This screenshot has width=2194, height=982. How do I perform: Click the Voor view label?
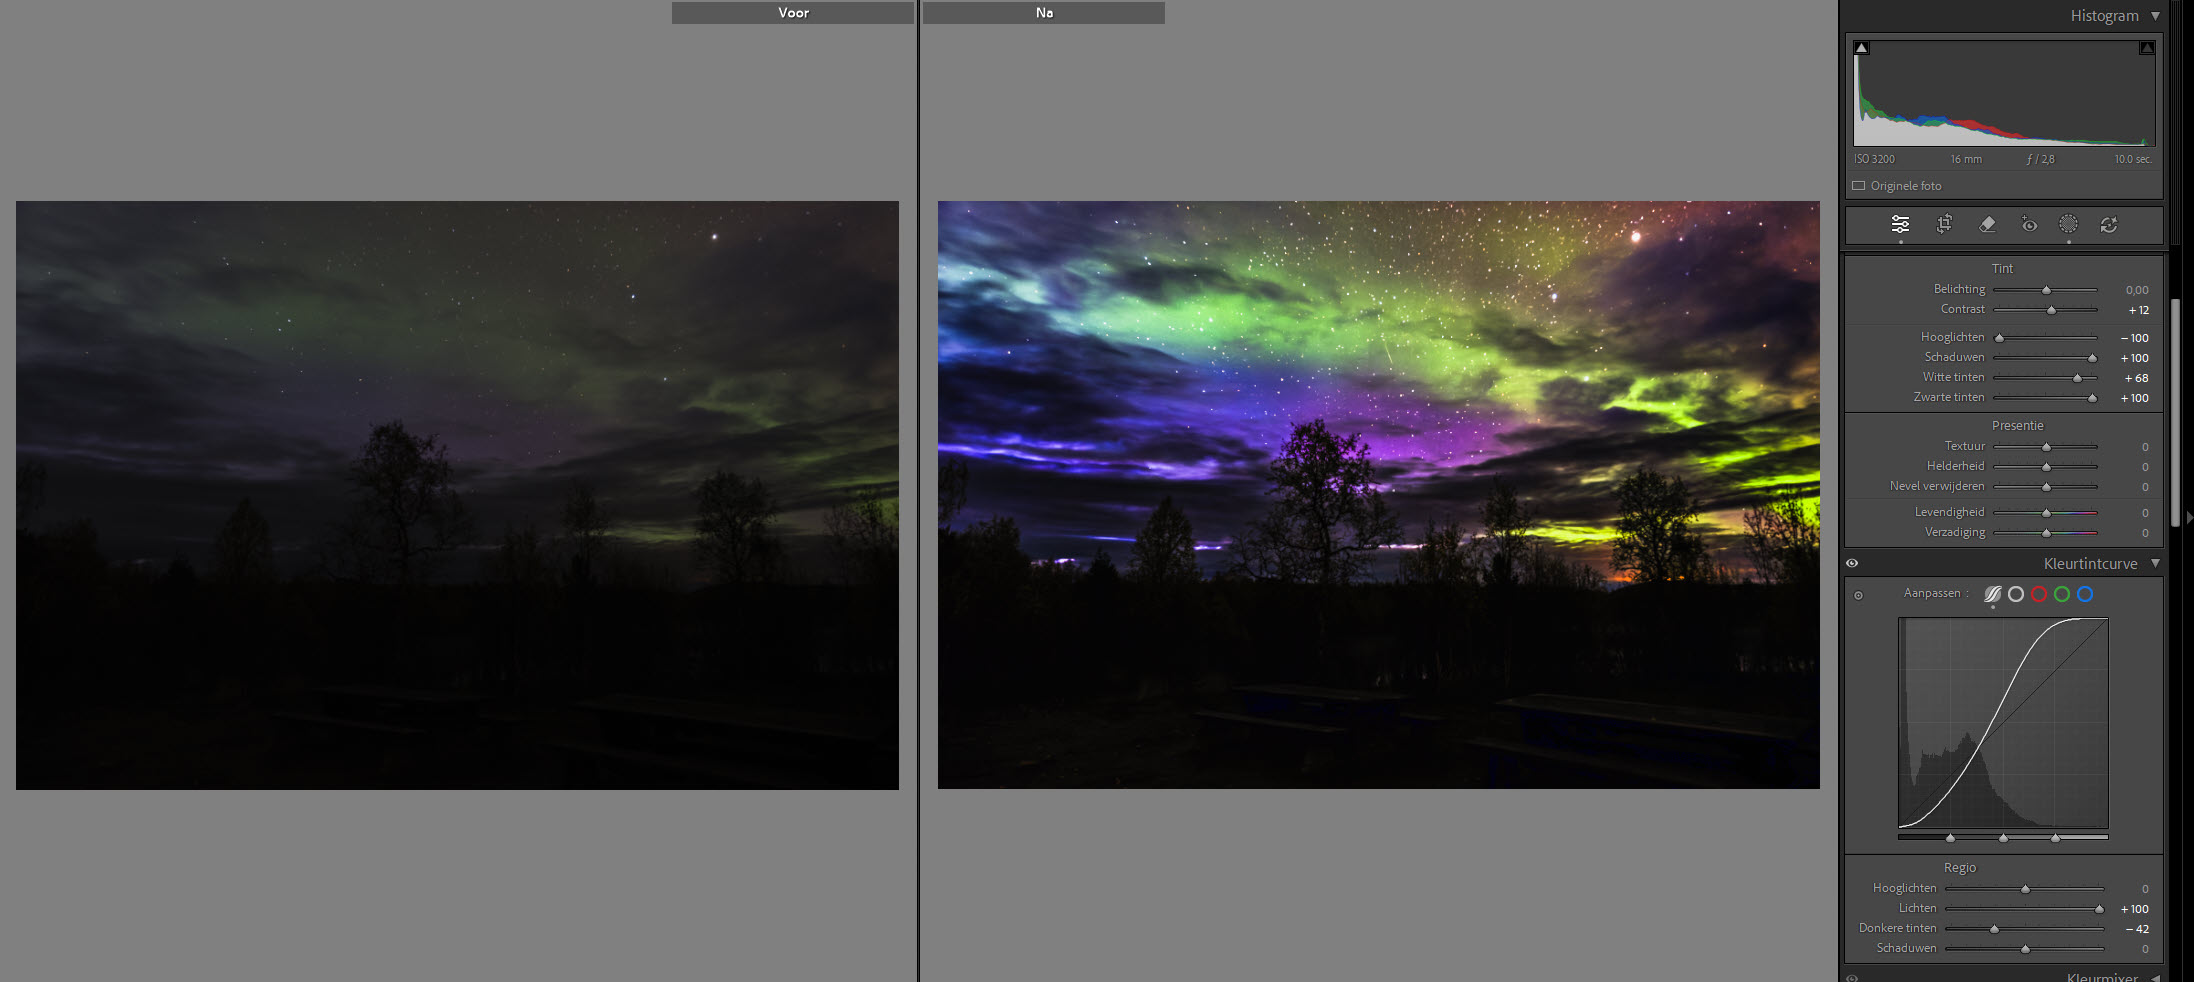(793, 13)
